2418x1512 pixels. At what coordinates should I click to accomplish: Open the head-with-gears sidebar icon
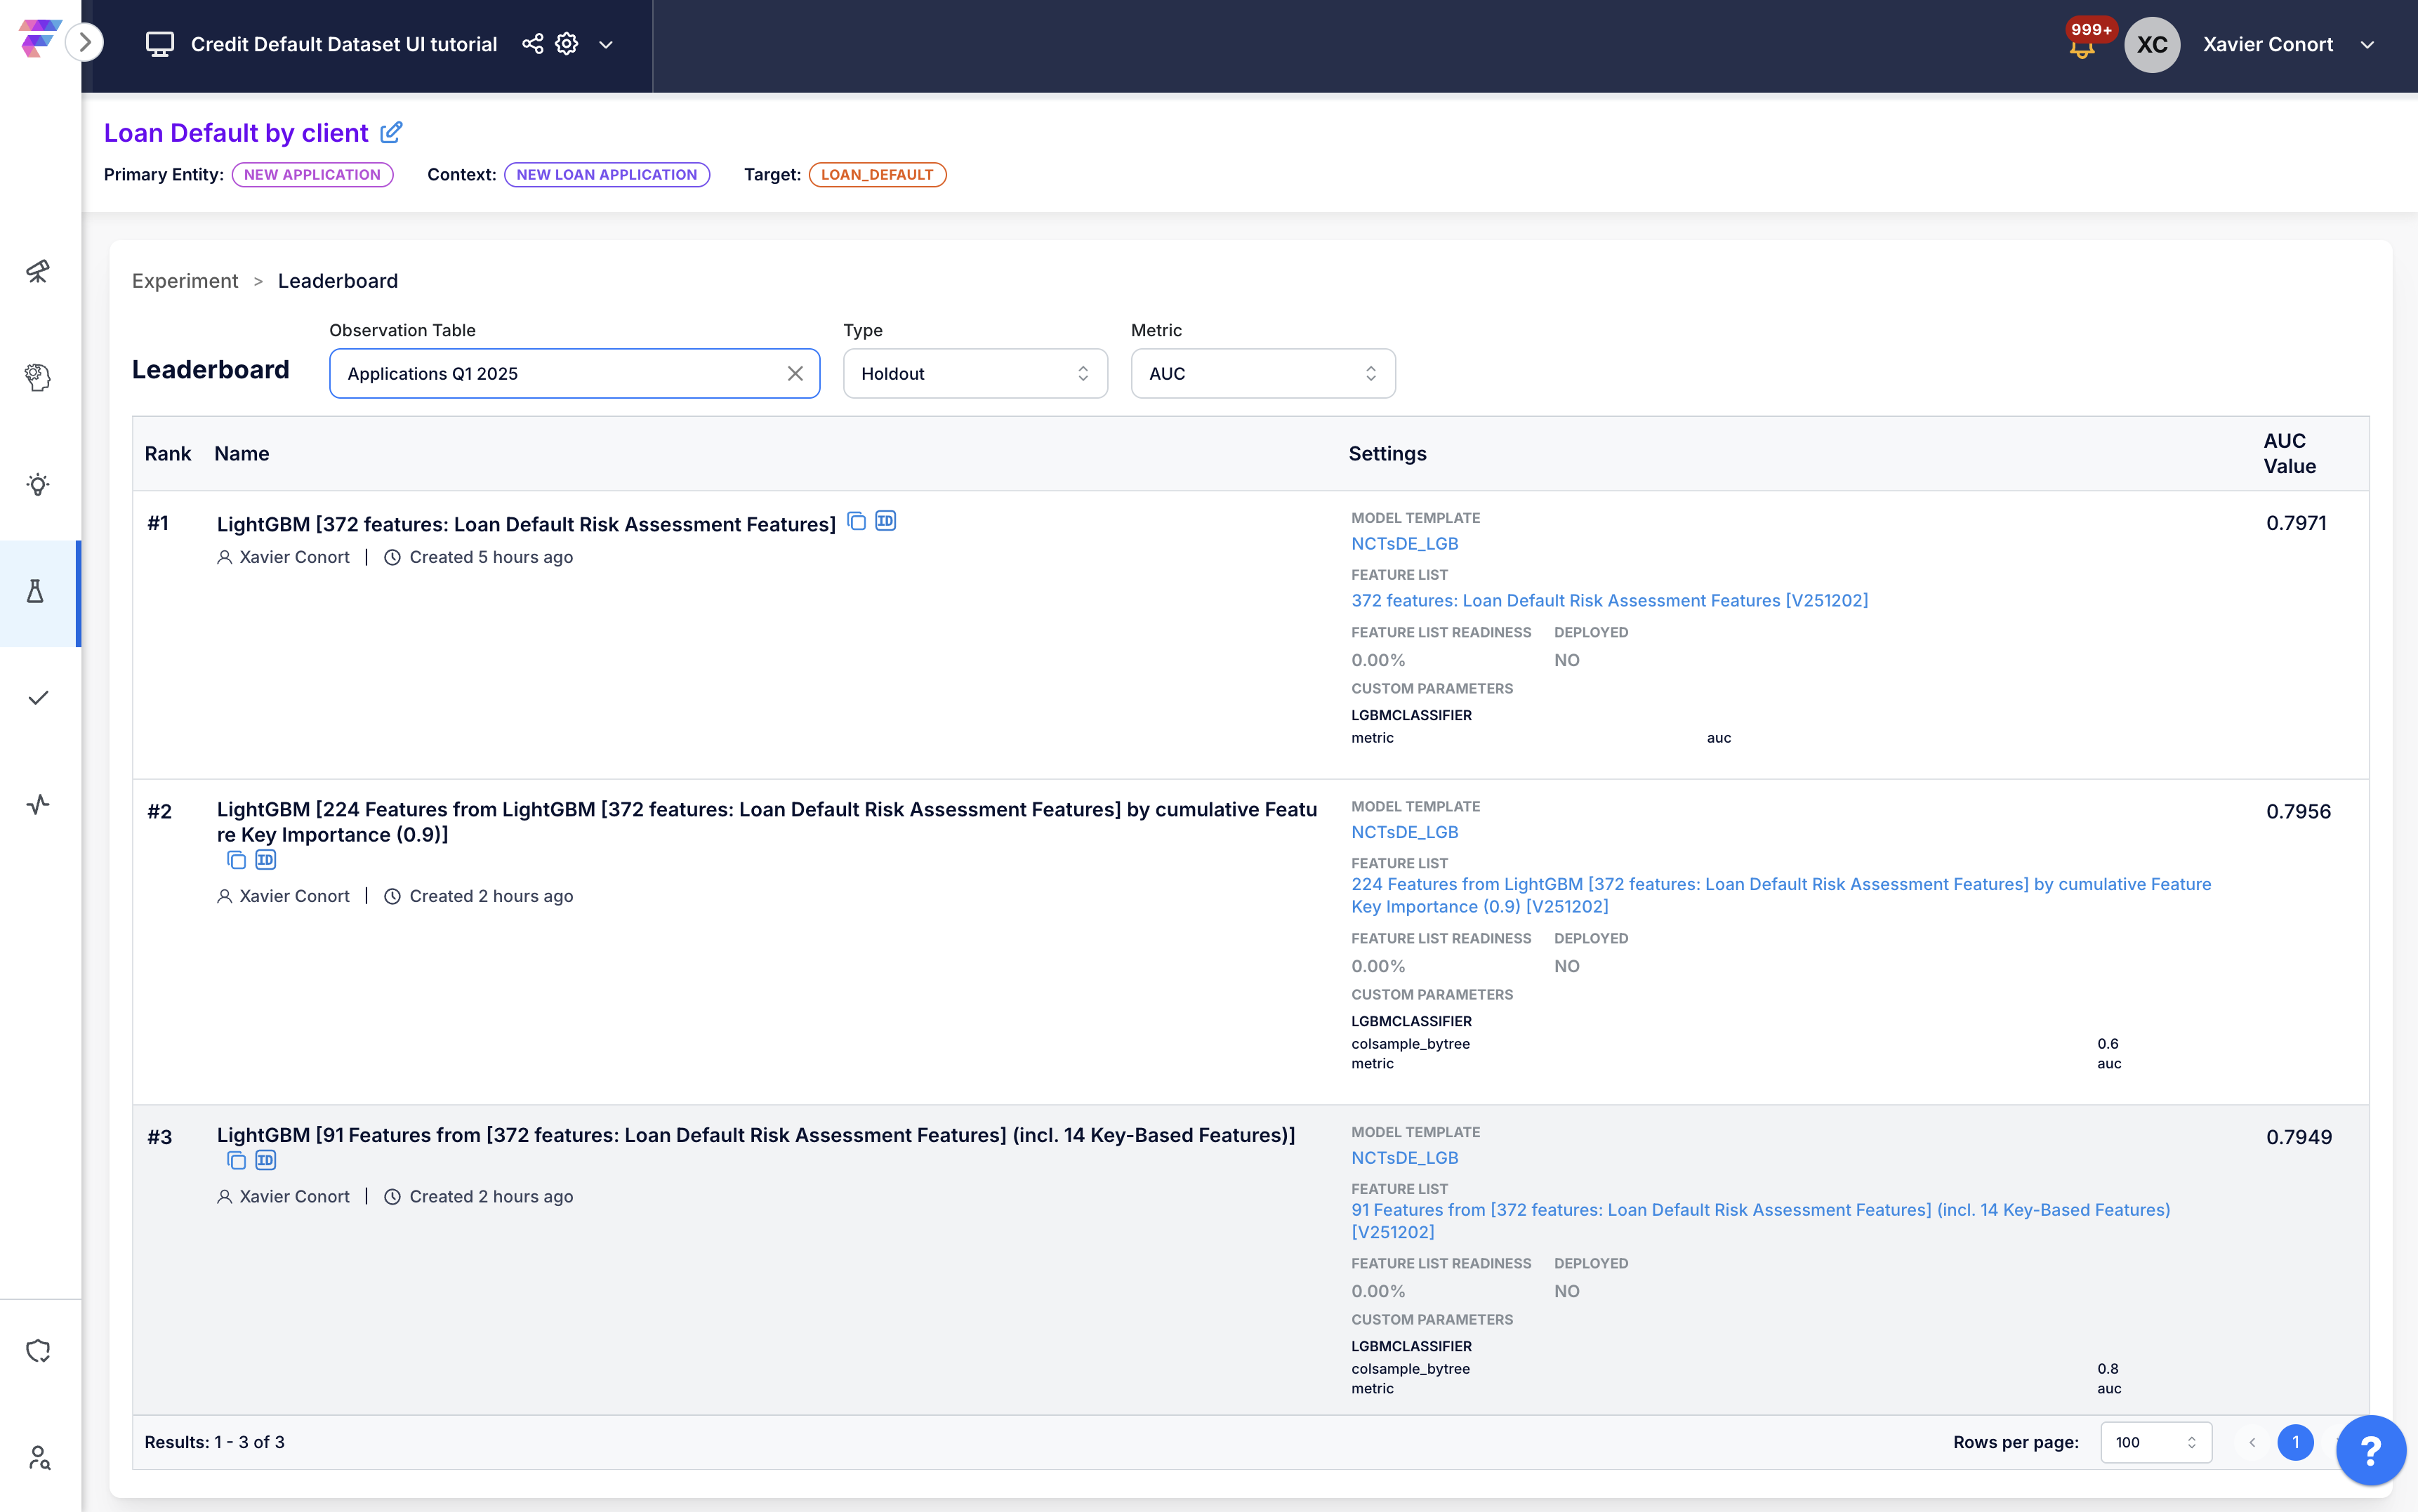coord(38,377)
